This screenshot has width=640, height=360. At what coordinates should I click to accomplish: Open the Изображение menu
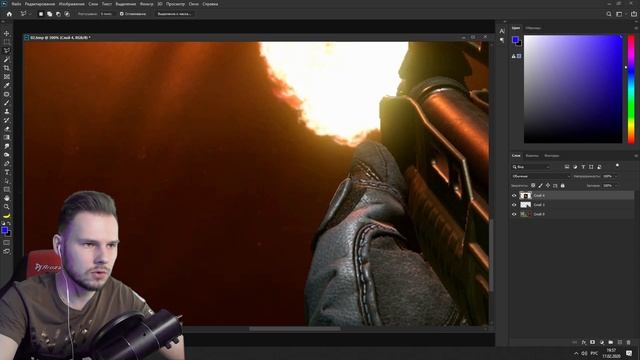coord(71,4)
